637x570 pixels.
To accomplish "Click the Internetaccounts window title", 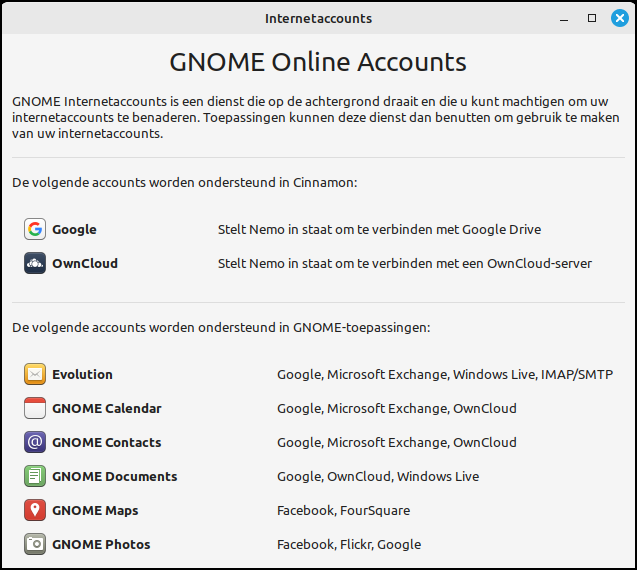I will (x=318, y=19).
